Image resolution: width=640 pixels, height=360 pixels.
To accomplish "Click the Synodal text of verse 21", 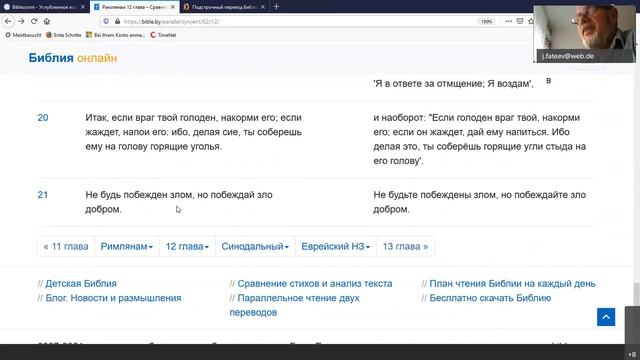I will [x=179, y=202].
